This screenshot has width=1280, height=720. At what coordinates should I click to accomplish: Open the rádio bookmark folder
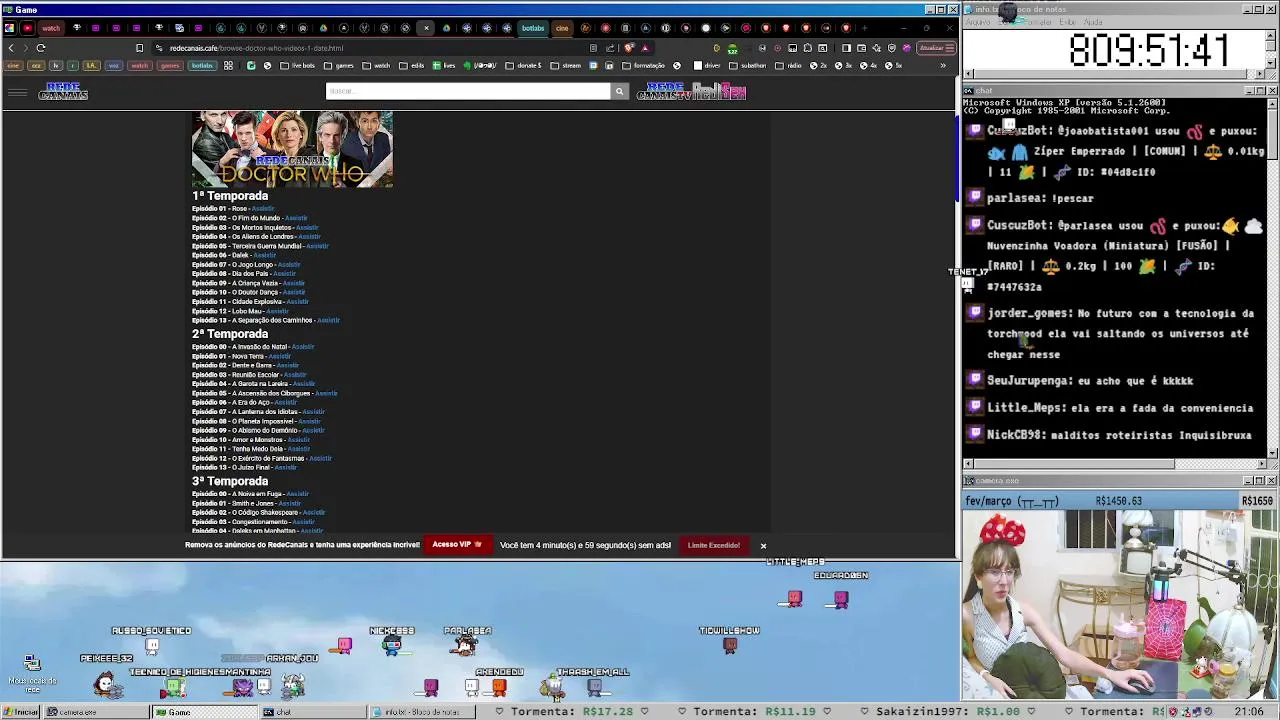pos(789,66)
